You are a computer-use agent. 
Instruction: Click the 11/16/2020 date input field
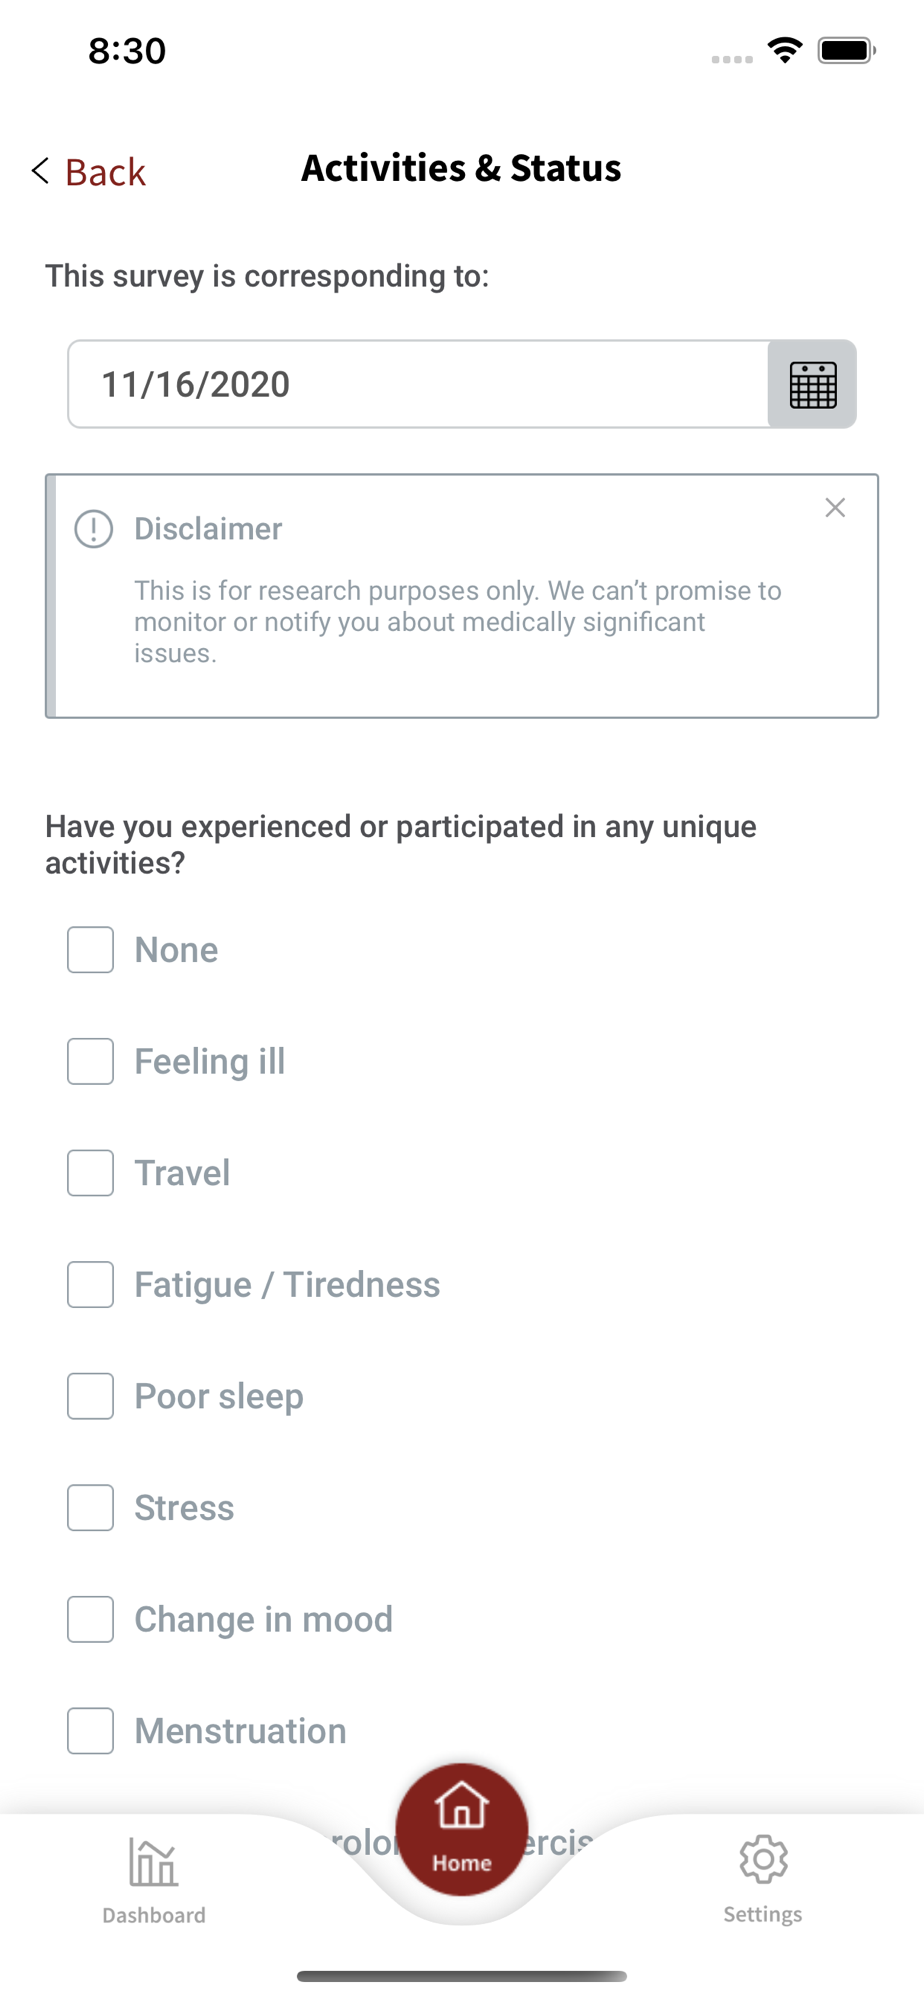(x=418, y=385)
